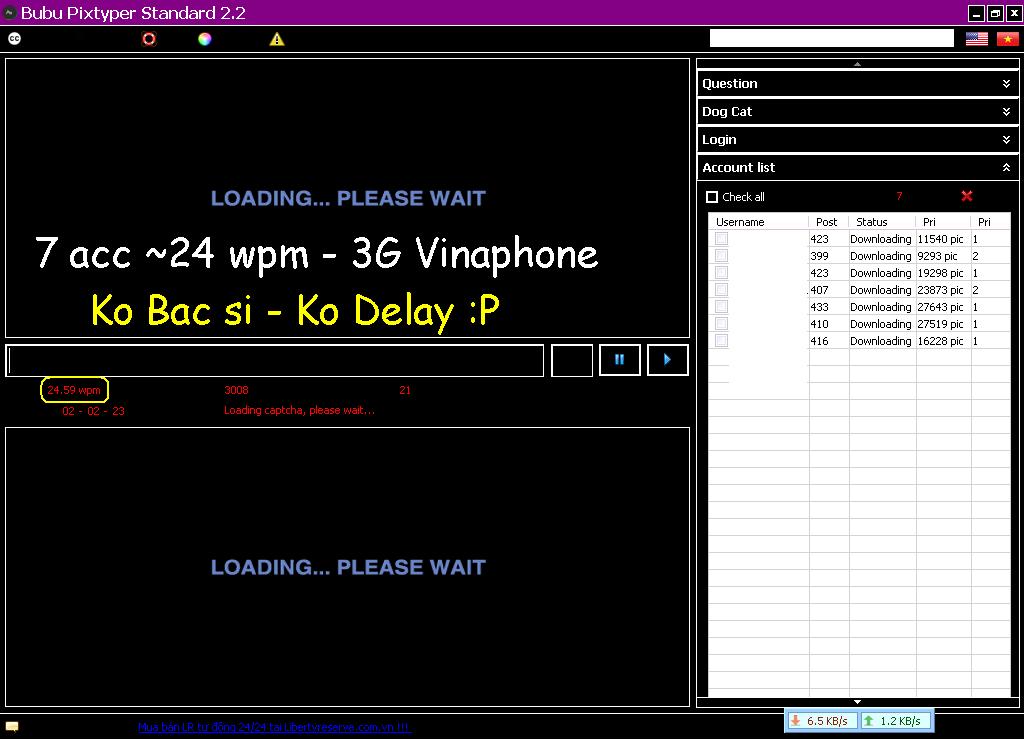Select the row with post 416

click(859, 341)
